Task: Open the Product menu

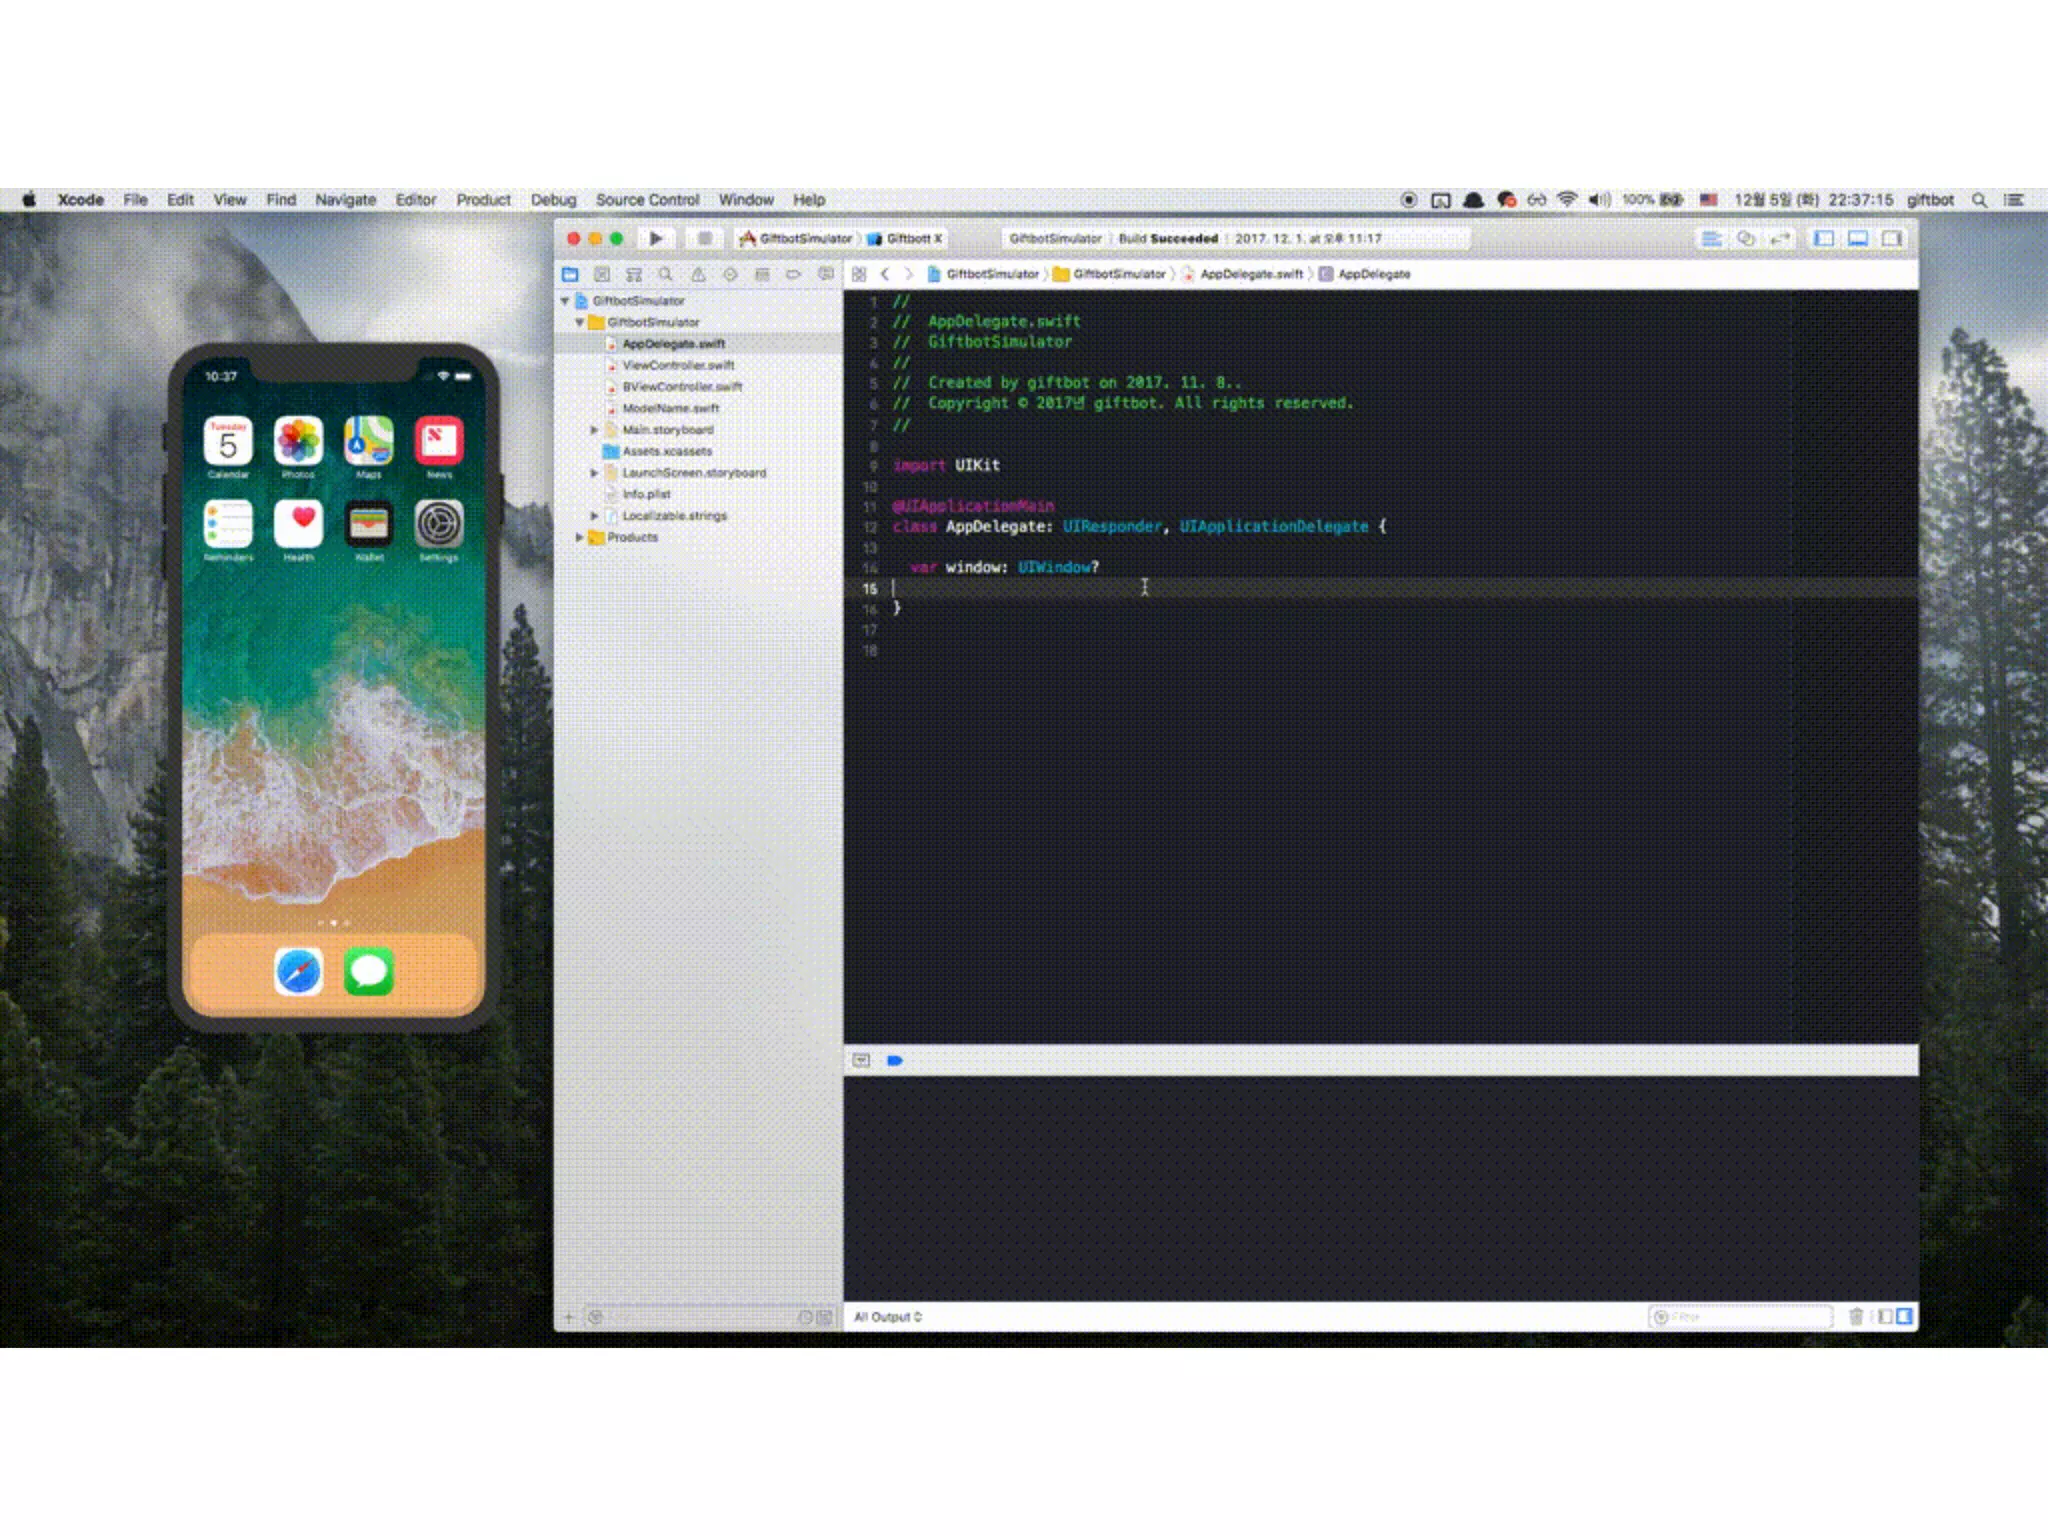Action: pyautogui.click(x=483, y=200)
